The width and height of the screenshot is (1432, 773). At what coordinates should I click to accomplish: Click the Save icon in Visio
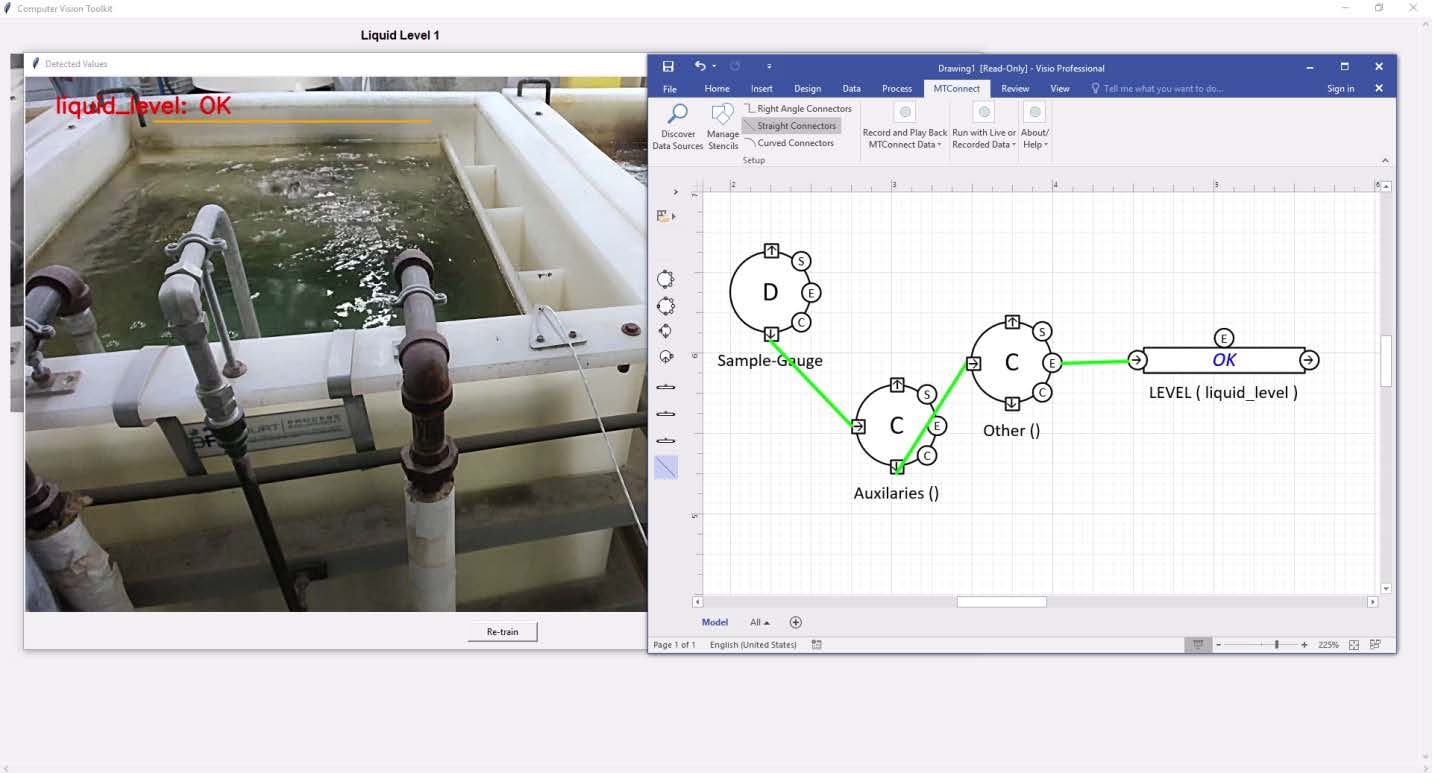coord(668,67)
